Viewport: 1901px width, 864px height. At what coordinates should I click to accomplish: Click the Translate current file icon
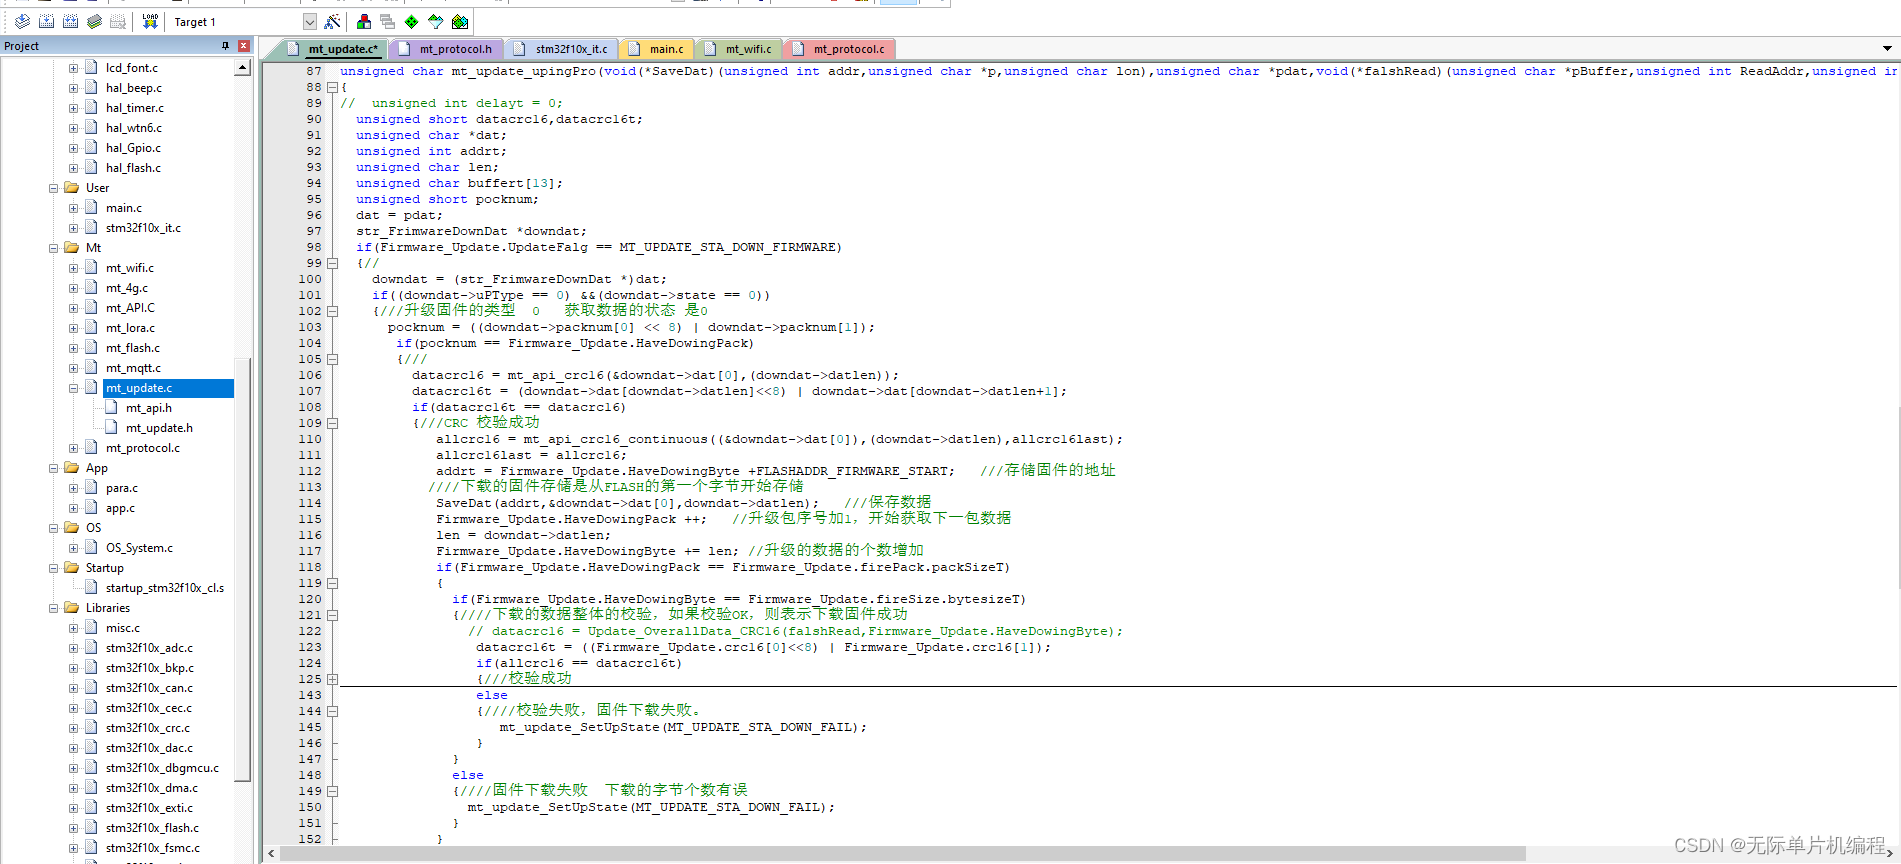click(x=22, y=21)
